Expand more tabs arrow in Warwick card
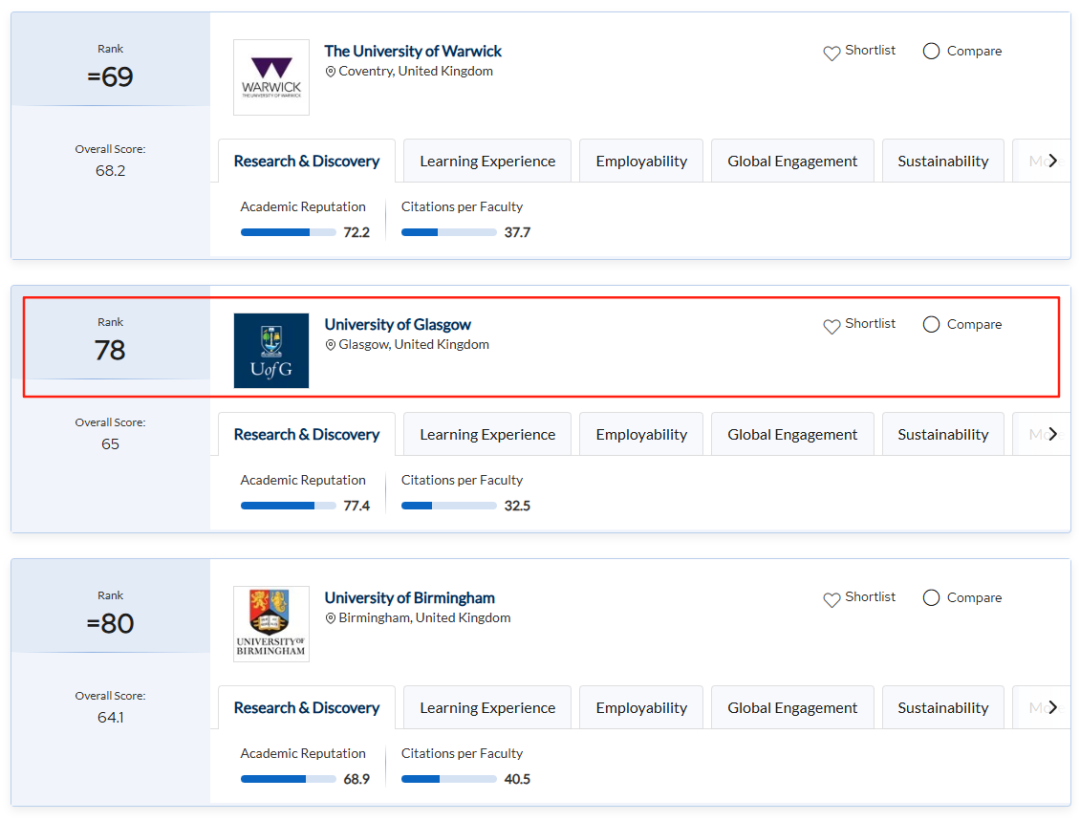 pyautogui.click(x=1052, y=160)
